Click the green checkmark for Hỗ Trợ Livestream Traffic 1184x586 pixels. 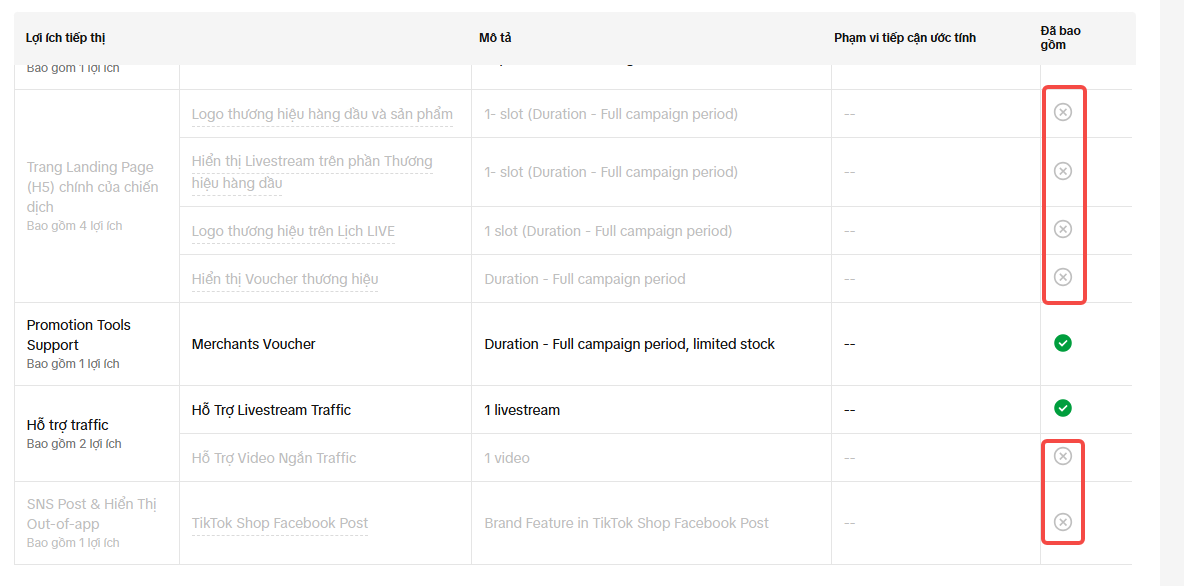[x=1063, y=408]
